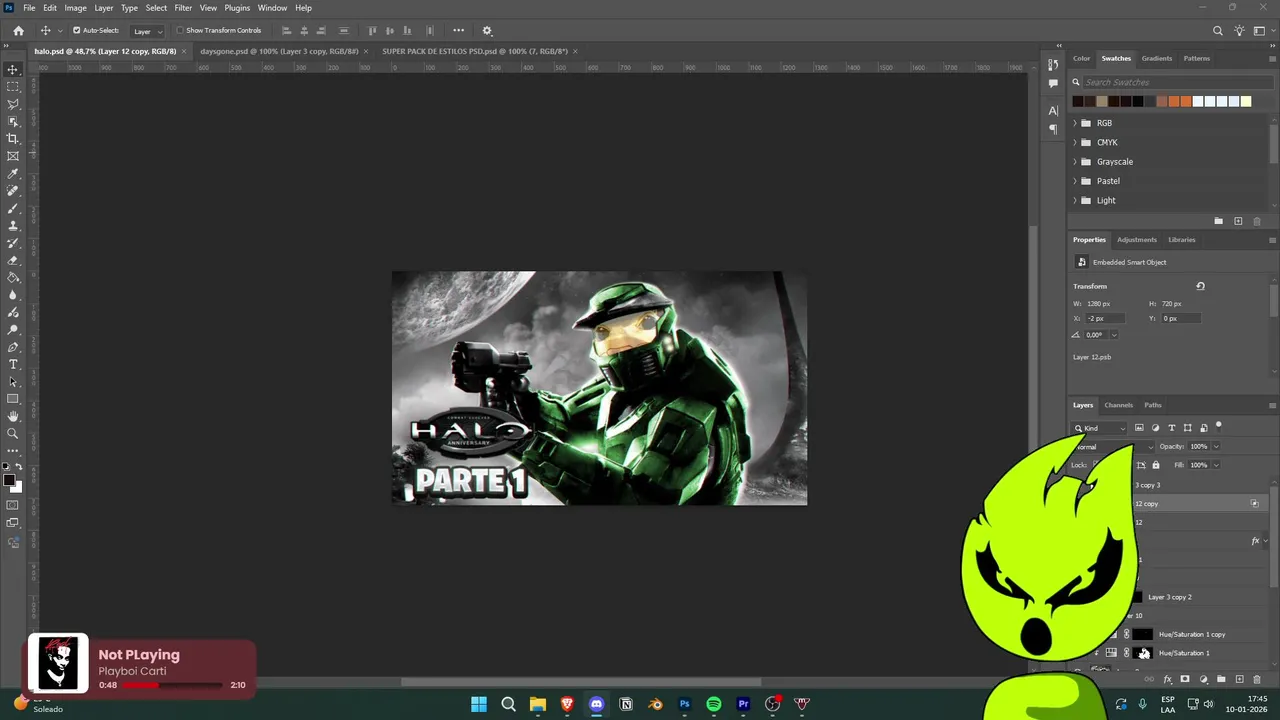Open the Plugins menu

[237, 8]
